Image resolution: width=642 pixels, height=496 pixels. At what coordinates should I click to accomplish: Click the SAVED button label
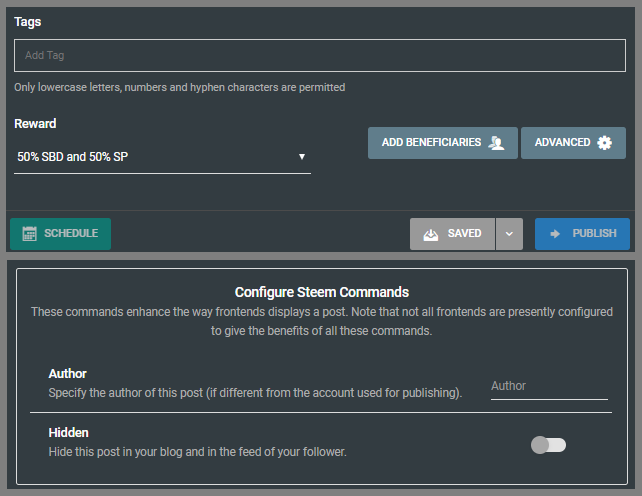[x=464, y=234]
